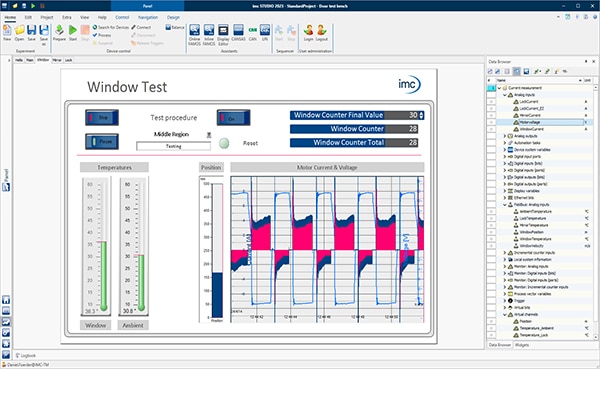Open the Control ribbon tab

click(122, 17)
